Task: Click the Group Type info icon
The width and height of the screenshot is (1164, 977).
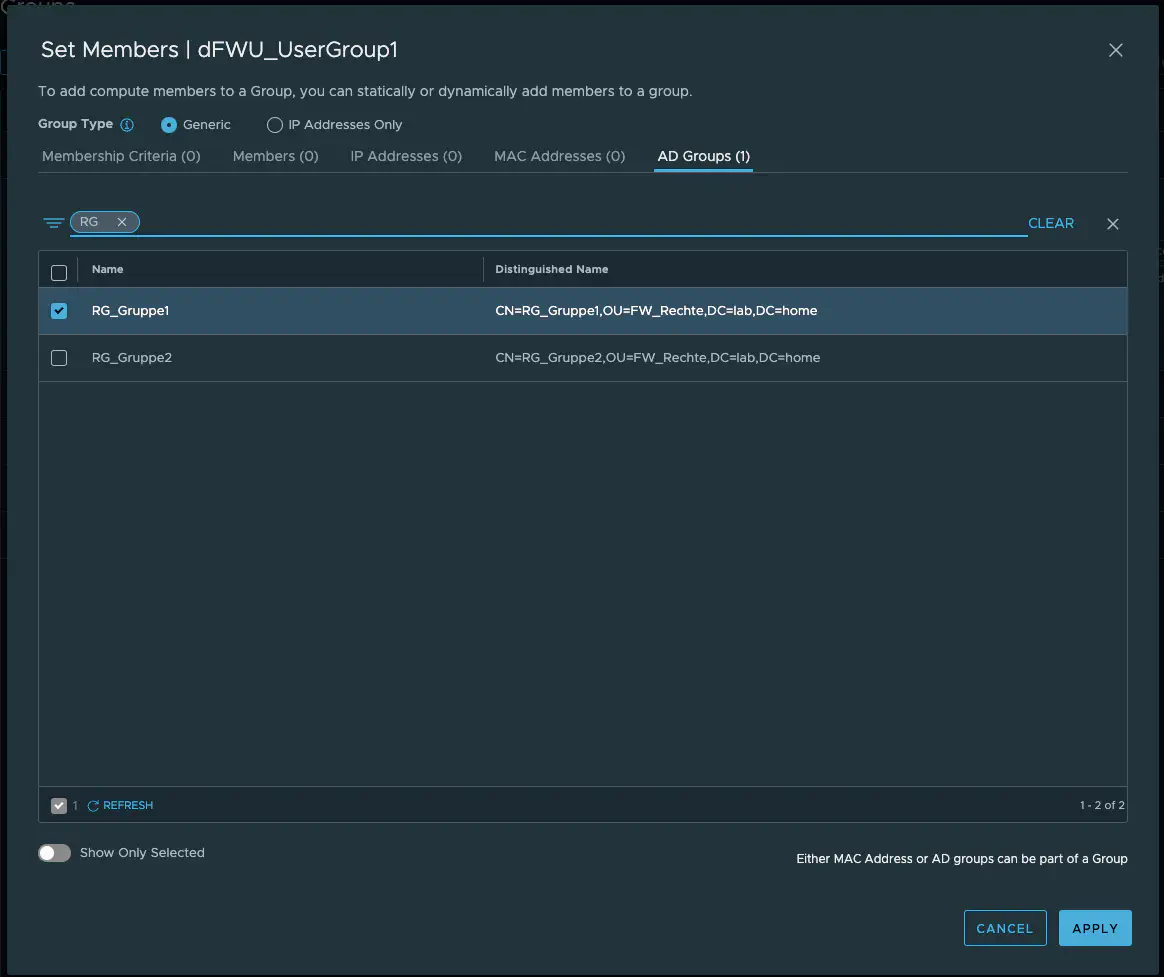Action: [127, 125]
